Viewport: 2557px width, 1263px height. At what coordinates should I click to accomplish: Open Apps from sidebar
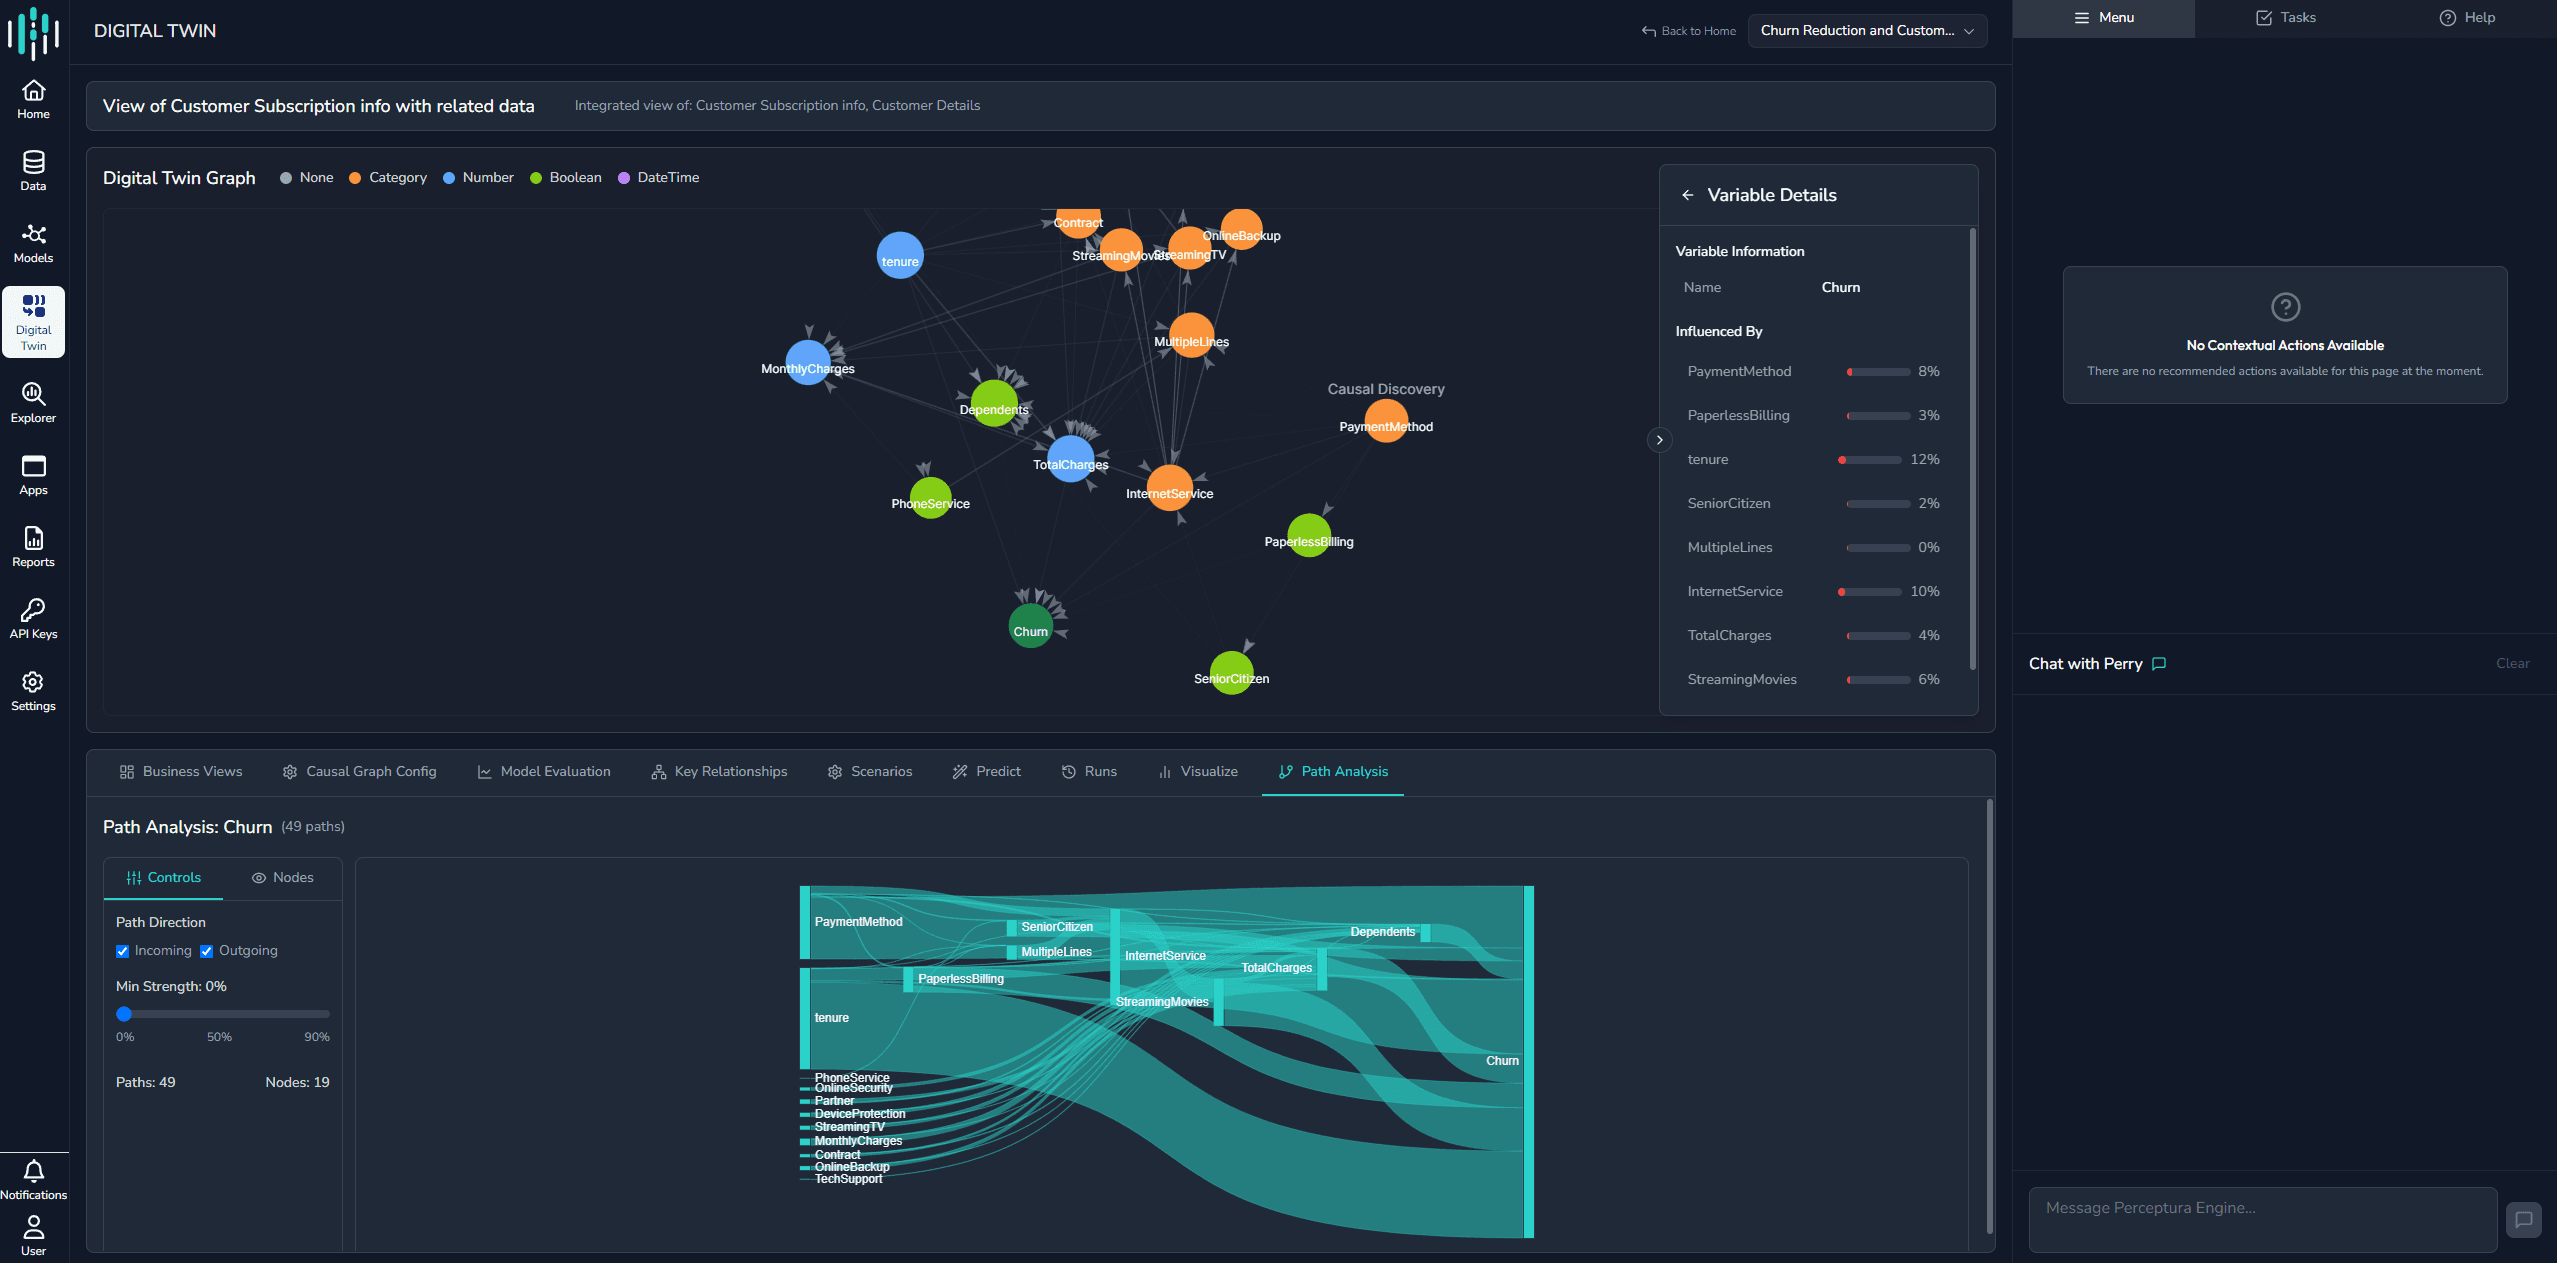click(33, 476)
